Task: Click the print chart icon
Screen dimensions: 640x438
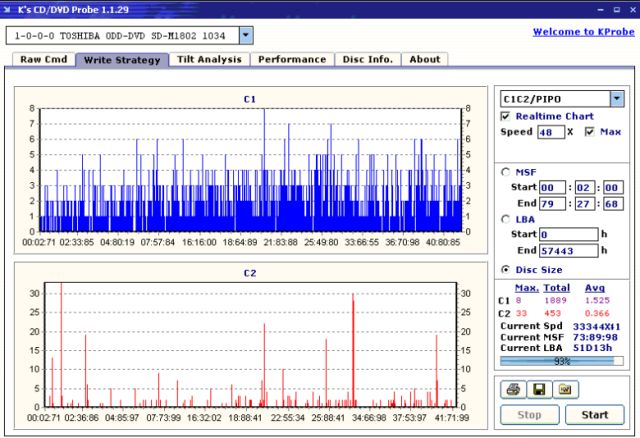Action: pyautogui.click(x=513, y=389)
